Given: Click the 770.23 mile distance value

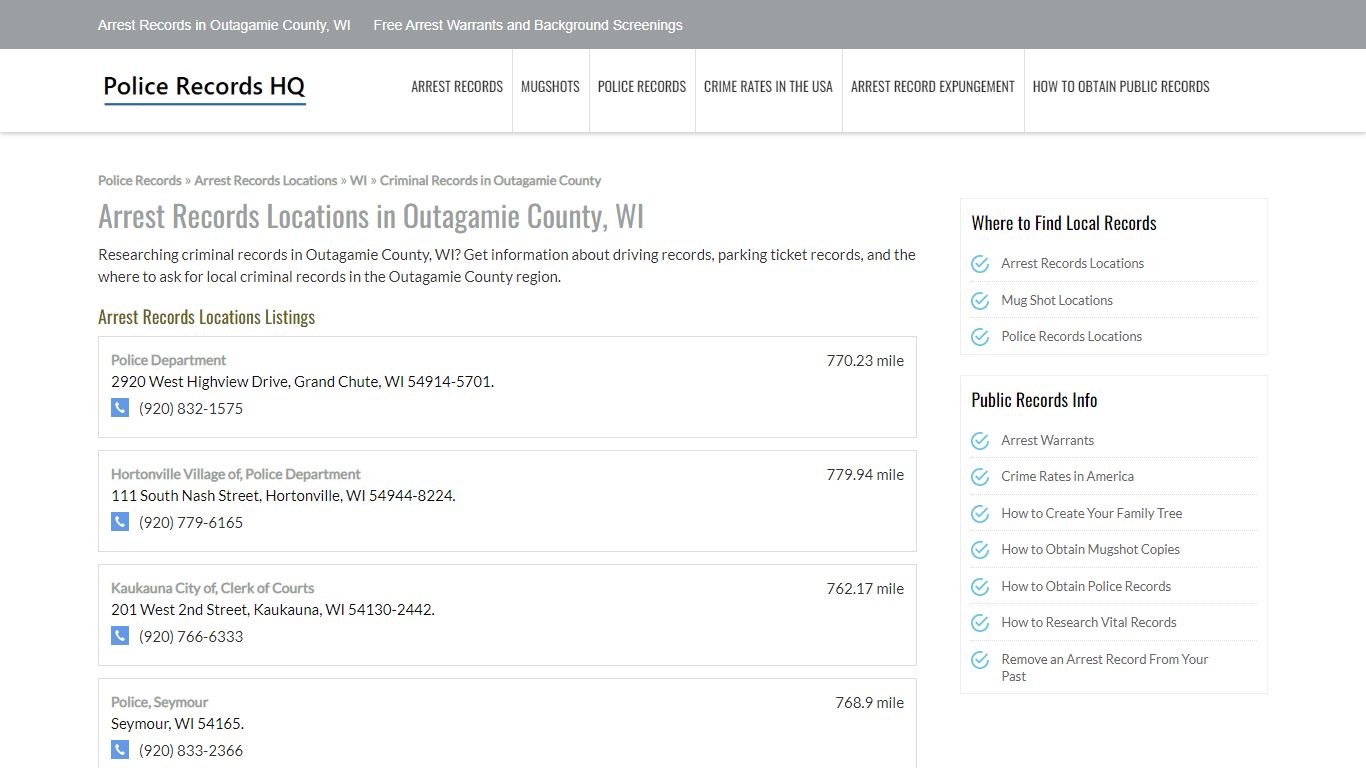Looking at the screenshot, I should pos(865,360).
